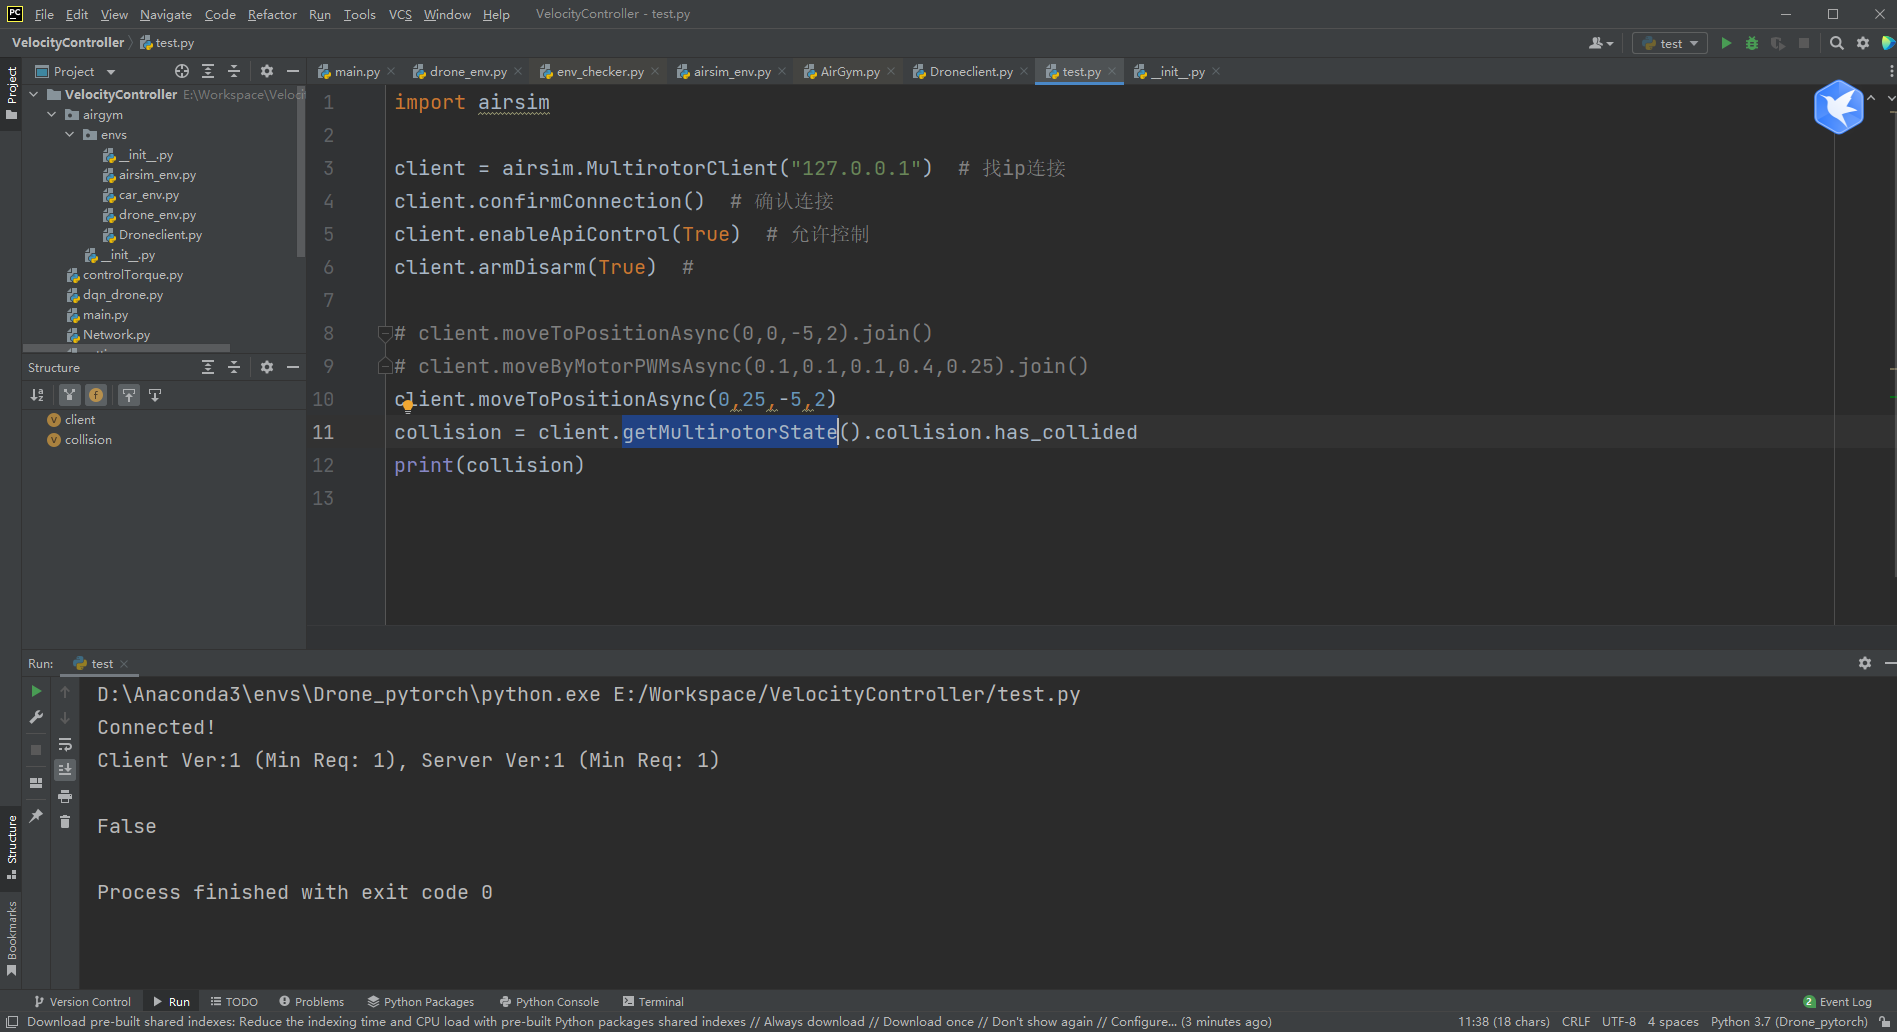Click the locate/select opened file target icon
This screenshot has width=1897, height=1032.
182,71
